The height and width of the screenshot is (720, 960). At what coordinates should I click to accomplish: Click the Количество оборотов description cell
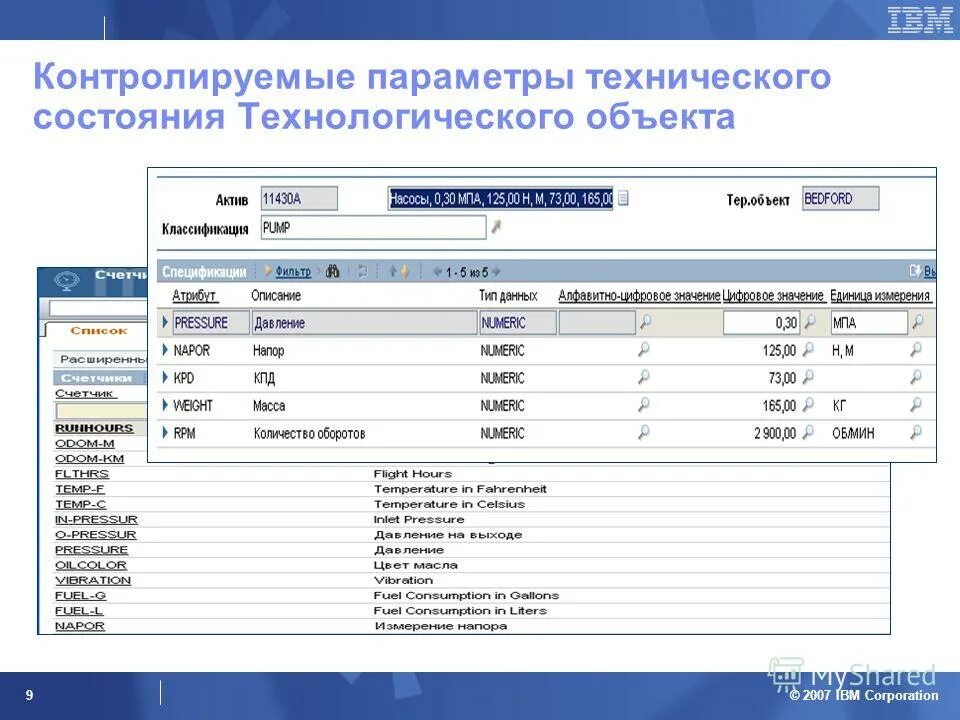[309, 433]
